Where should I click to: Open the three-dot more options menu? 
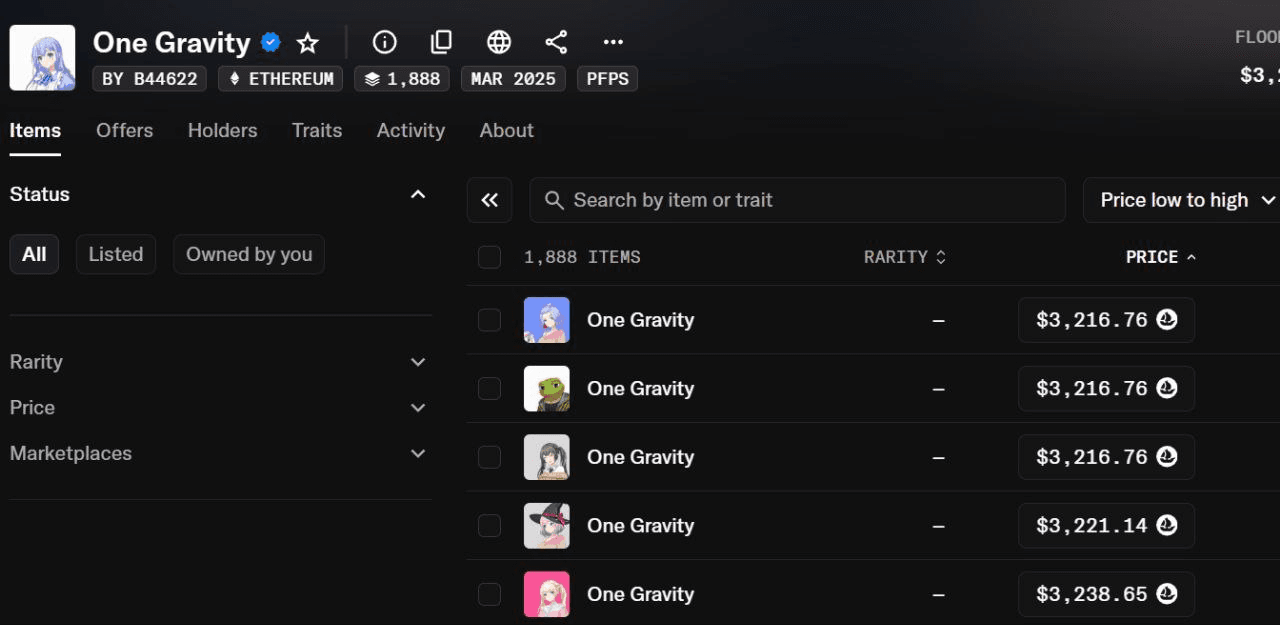click(x=614, y=42)
